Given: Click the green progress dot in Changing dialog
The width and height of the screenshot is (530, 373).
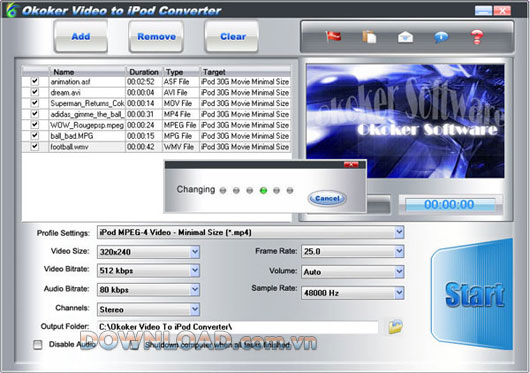Looking at the screenshot, I should 263,191.
